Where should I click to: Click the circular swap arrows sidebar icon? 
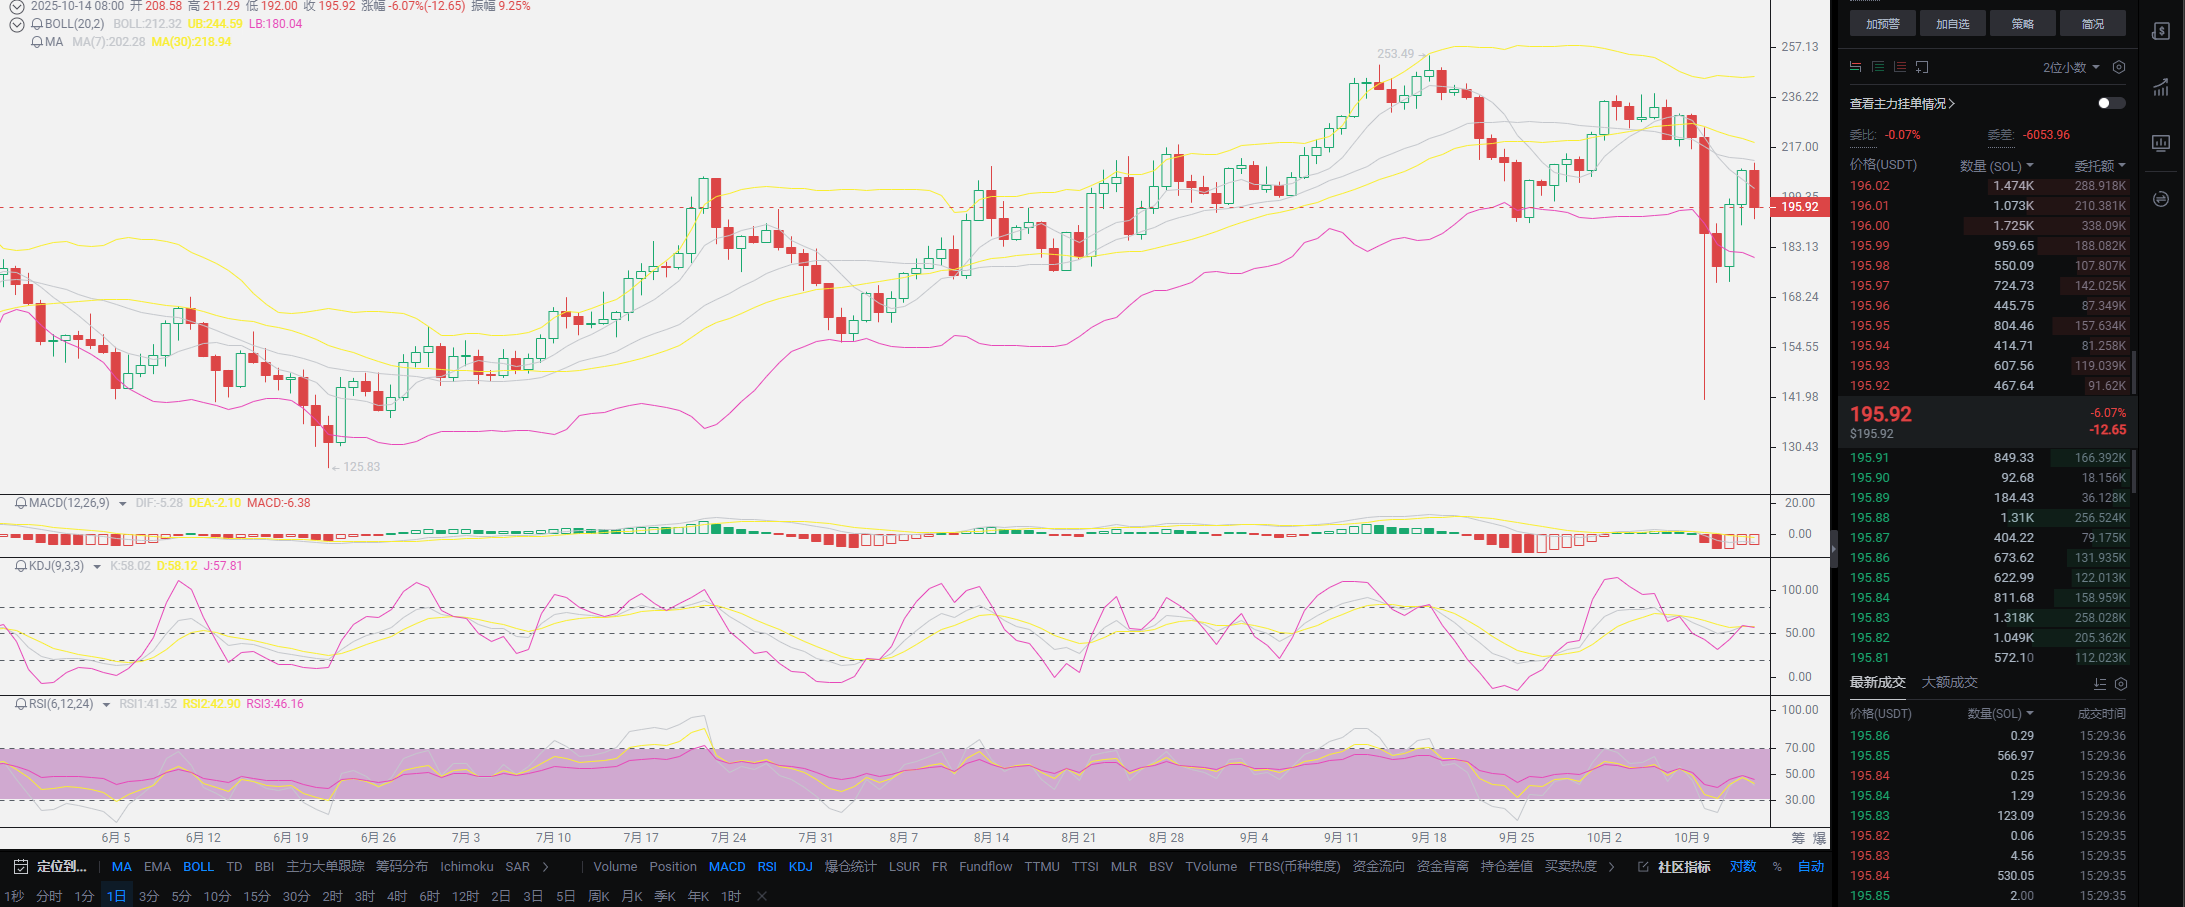(2160, 199)
